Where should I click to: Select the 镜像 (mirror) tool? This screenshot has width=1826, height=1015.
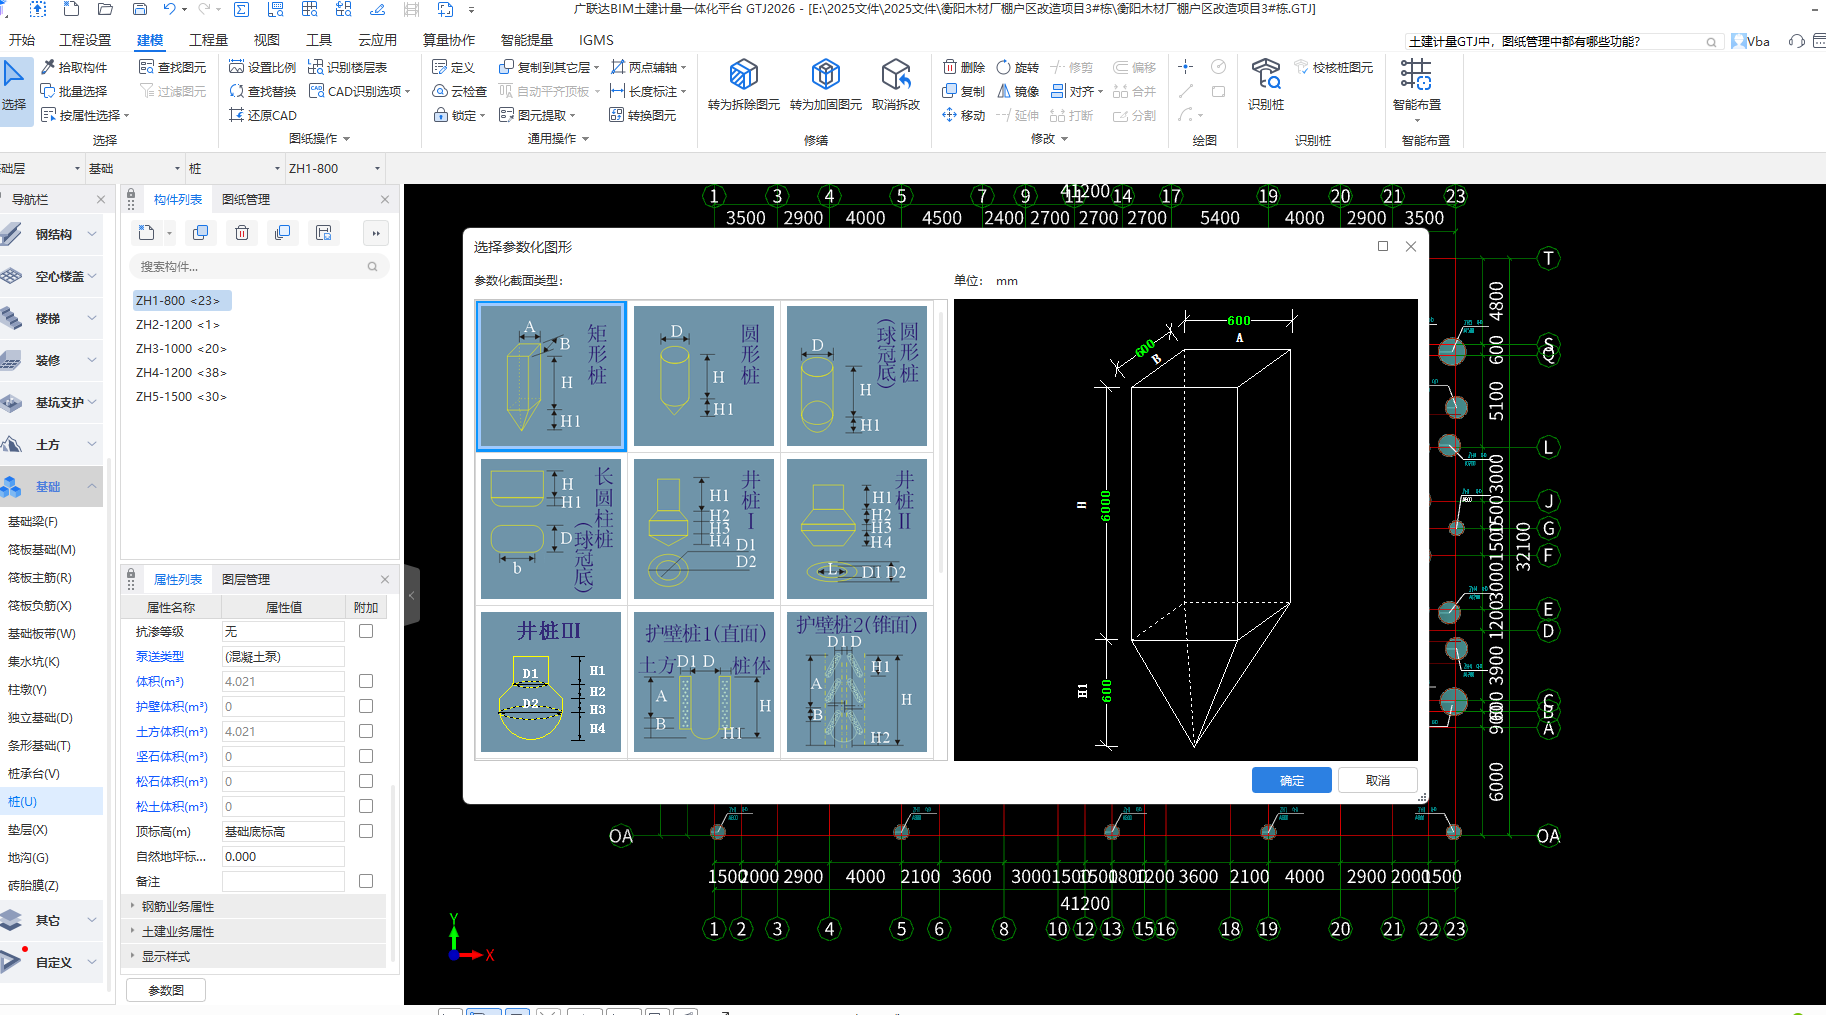point(1018,91)
